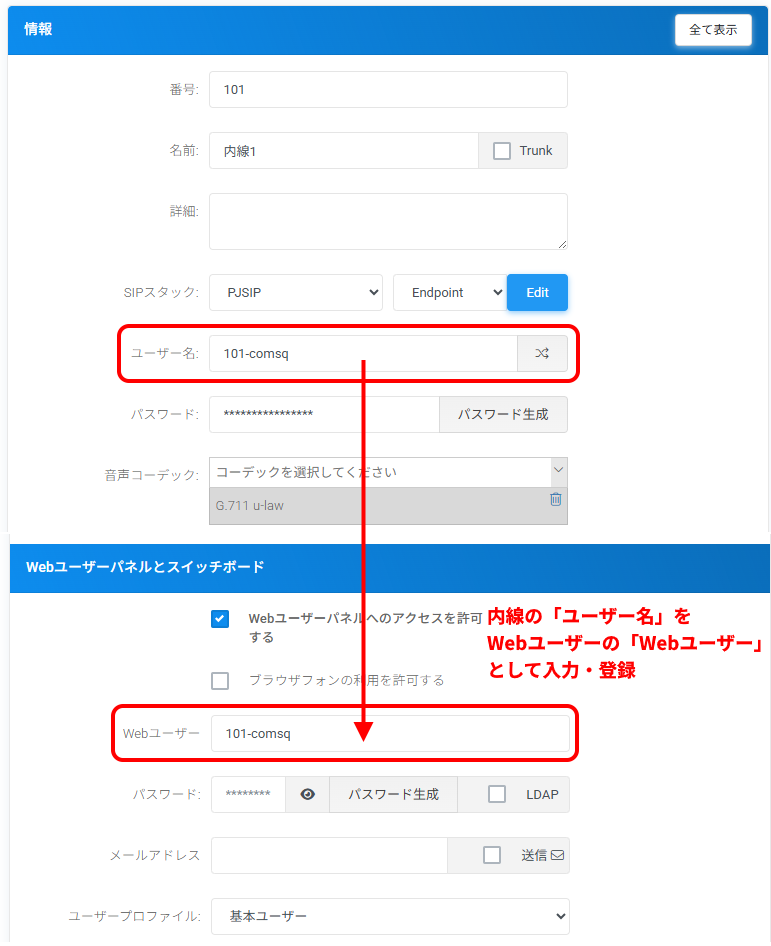Viewport: 771px width, 946px height.
Task: Tick the 送信 mail checkbox
Action: [x=492, y=856]
